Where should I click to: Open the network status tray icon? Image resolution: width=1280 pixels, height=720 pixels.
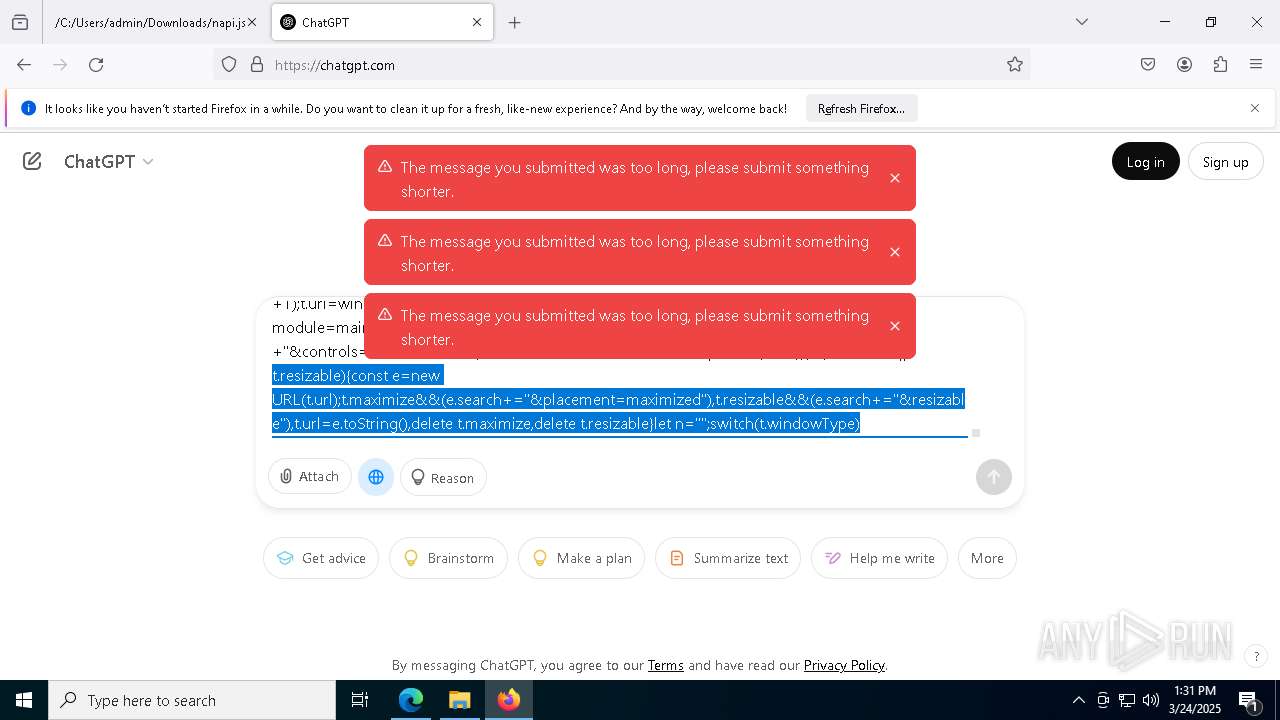coord(1127,700)
